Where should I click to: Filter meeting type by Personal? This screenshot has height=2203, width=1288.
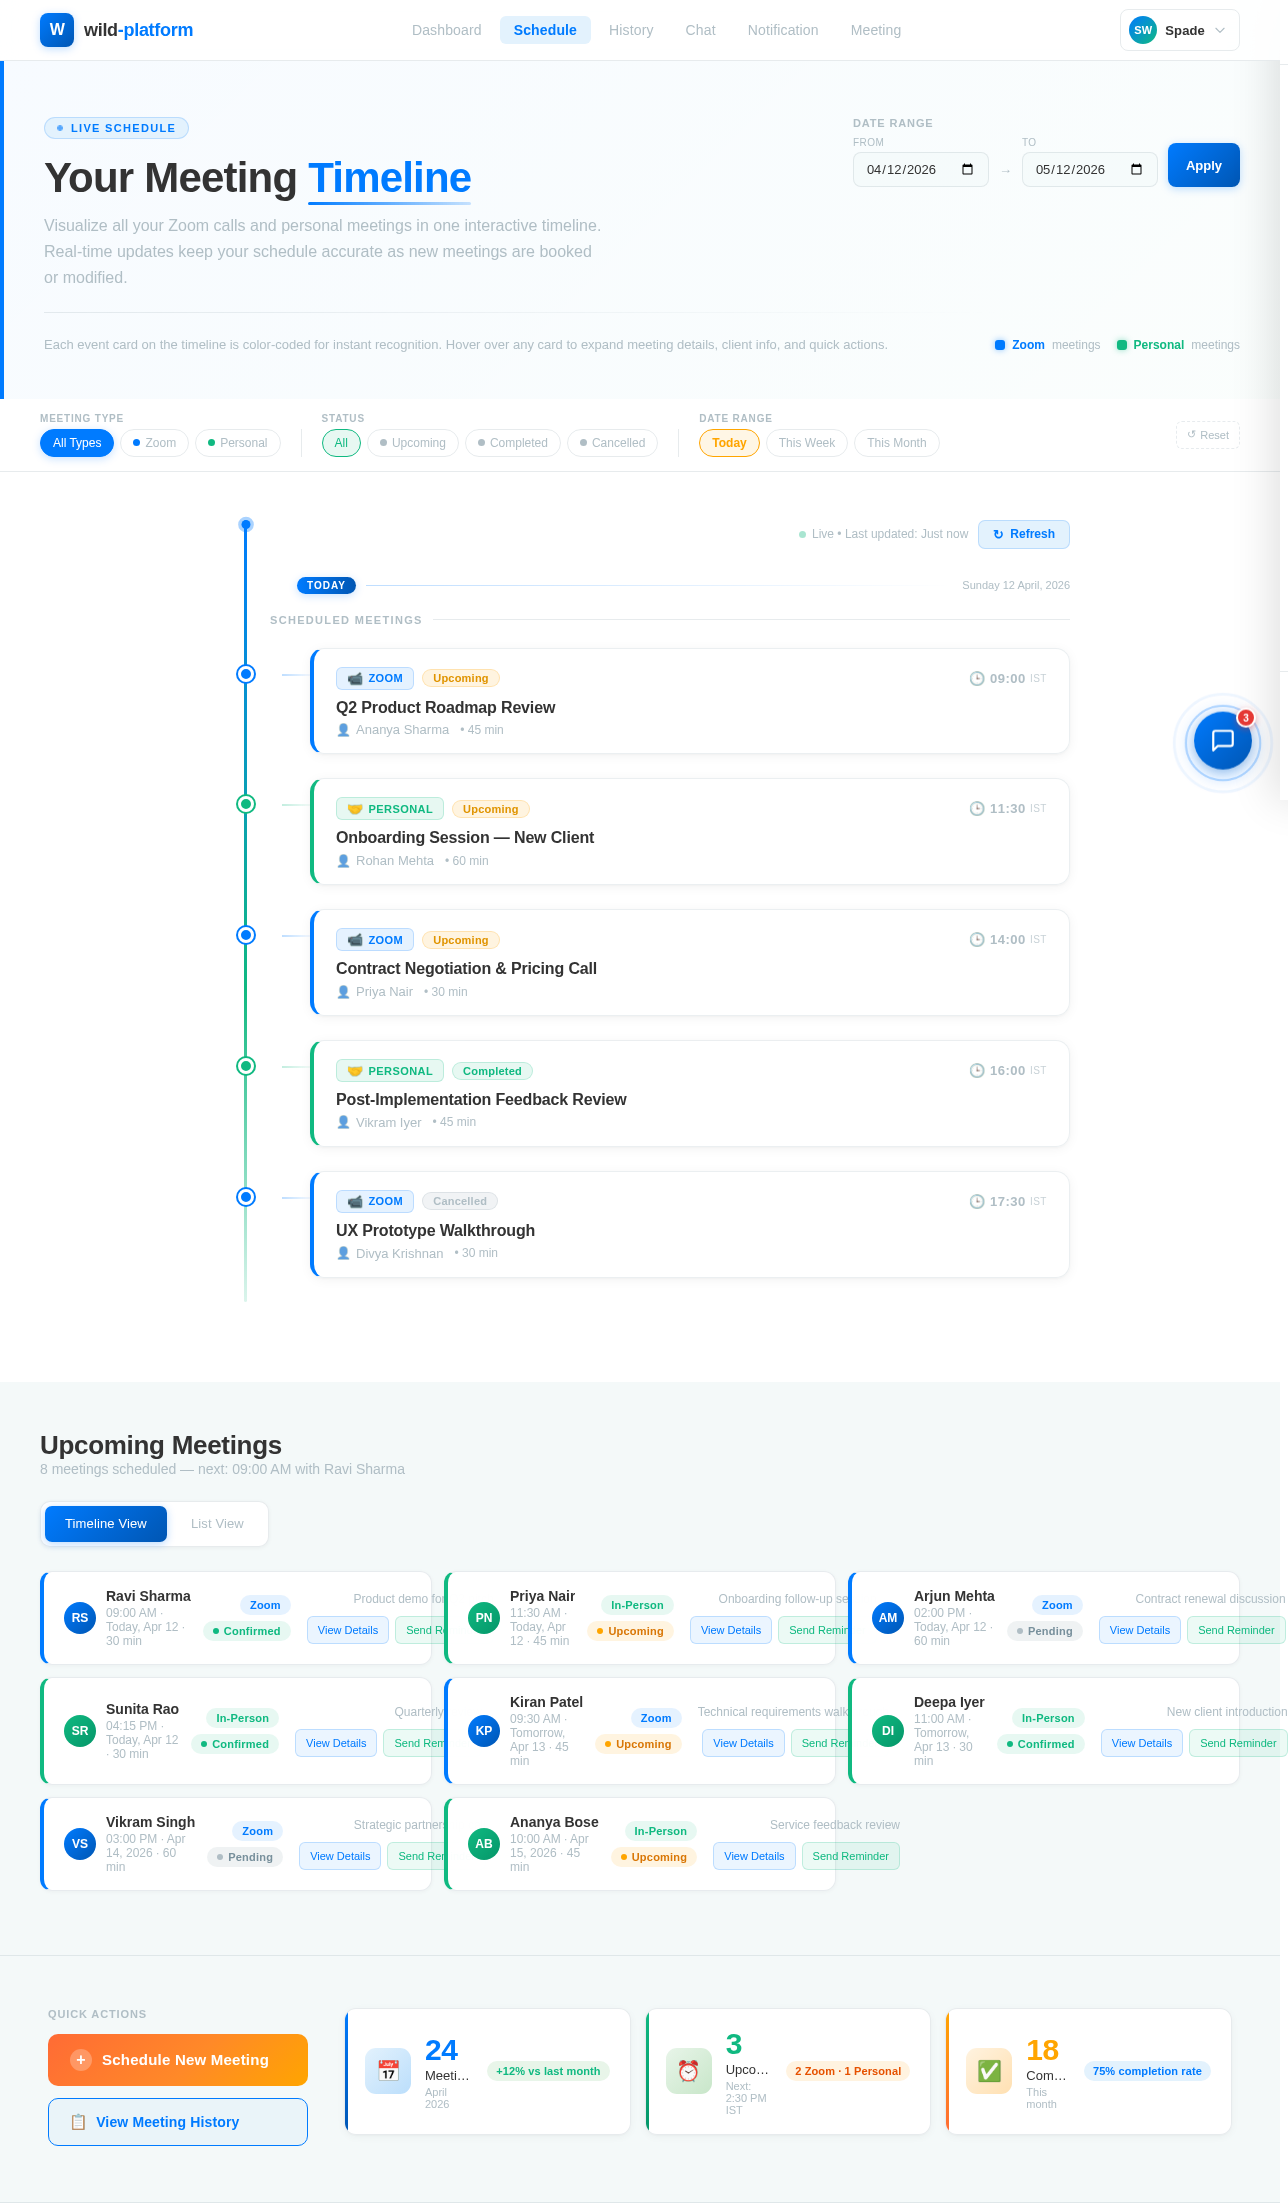[x=238, y=443]
